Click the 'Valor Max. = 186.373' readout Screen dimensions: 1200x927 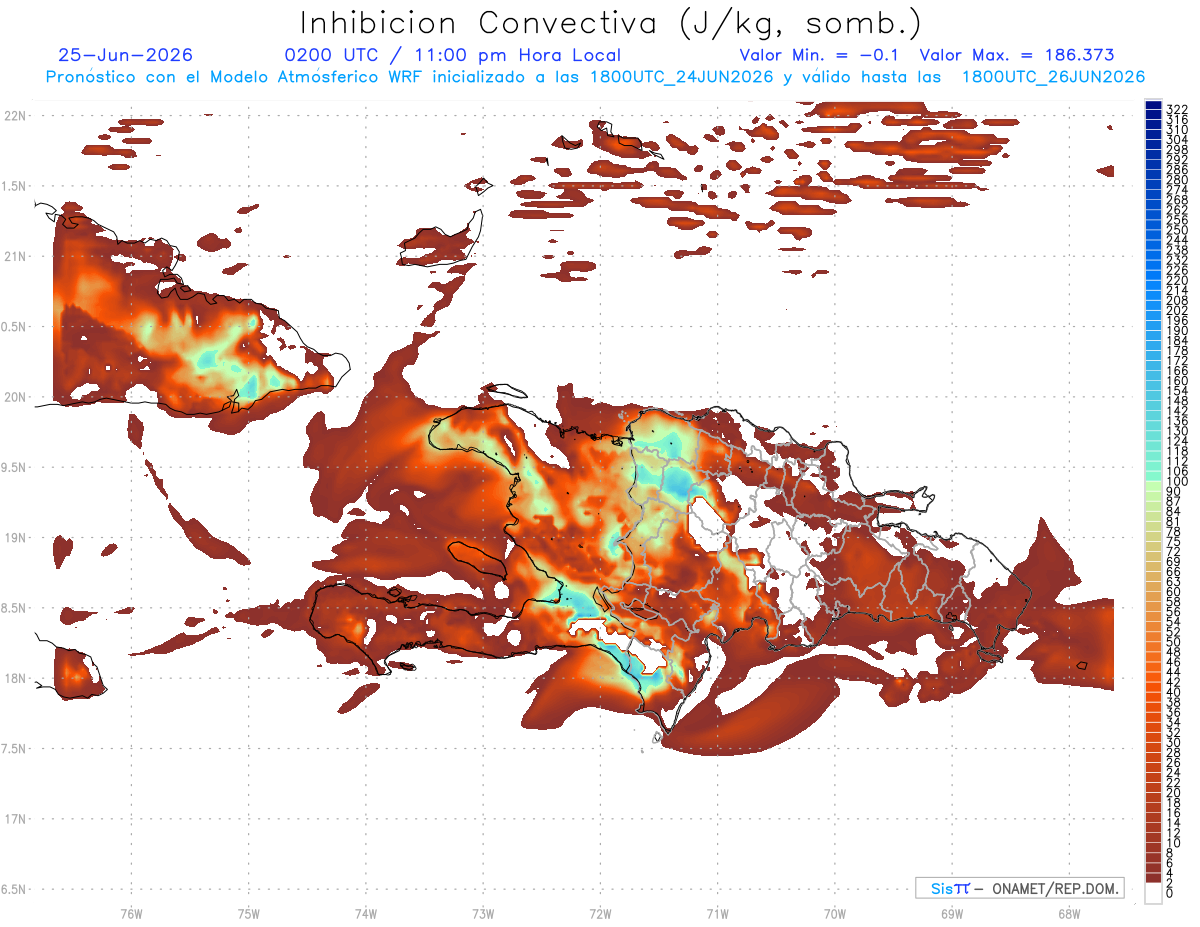[1017, 56]
